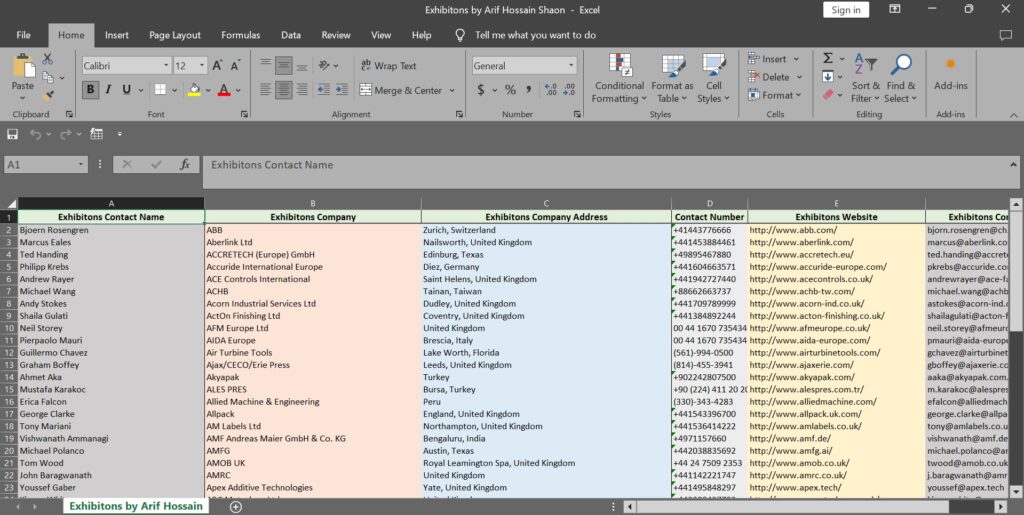Image resolution: width=1024 pixels, height=515 pixels.
Task: Select the Format Painter brush
Action: pos(48,95)
